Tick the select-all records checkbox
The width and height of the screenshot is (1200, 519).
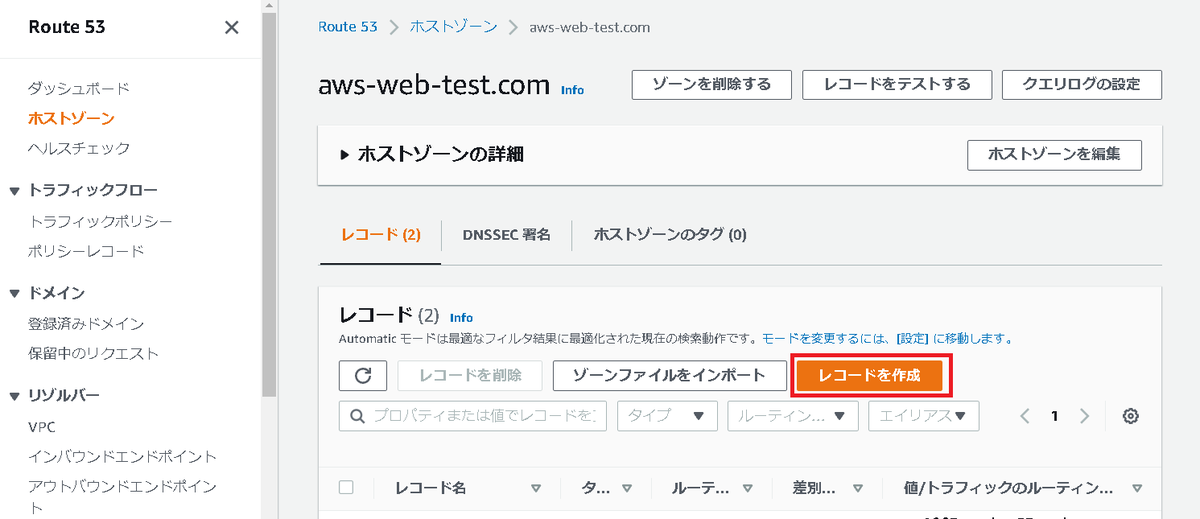click(x=346, y=488)
